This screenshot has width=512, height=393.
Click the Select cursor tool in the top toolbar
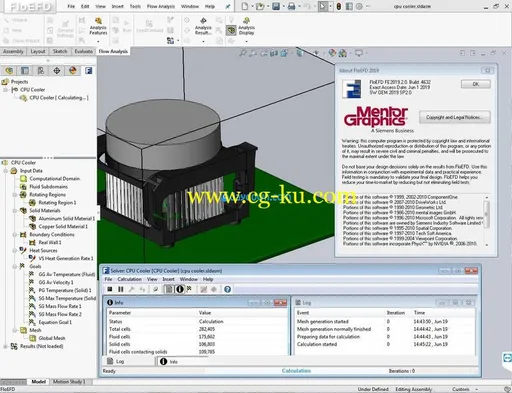click(323, 6)
